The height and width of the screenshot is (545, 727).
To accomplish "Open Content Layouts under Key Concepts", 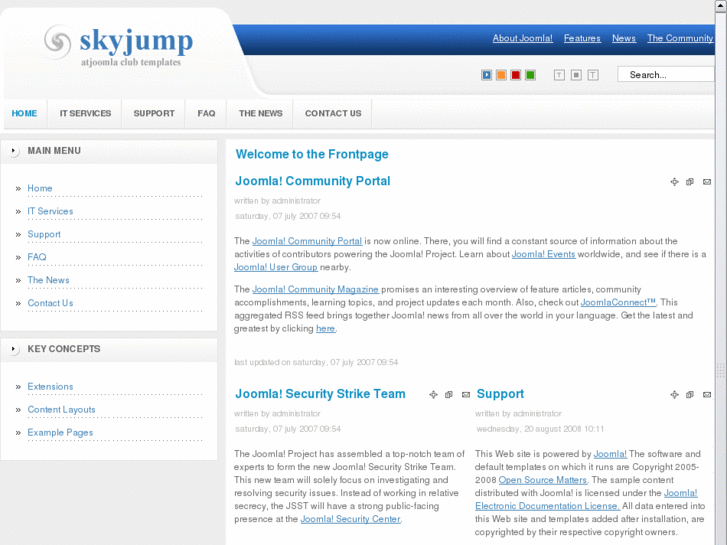I will [61, 410].
